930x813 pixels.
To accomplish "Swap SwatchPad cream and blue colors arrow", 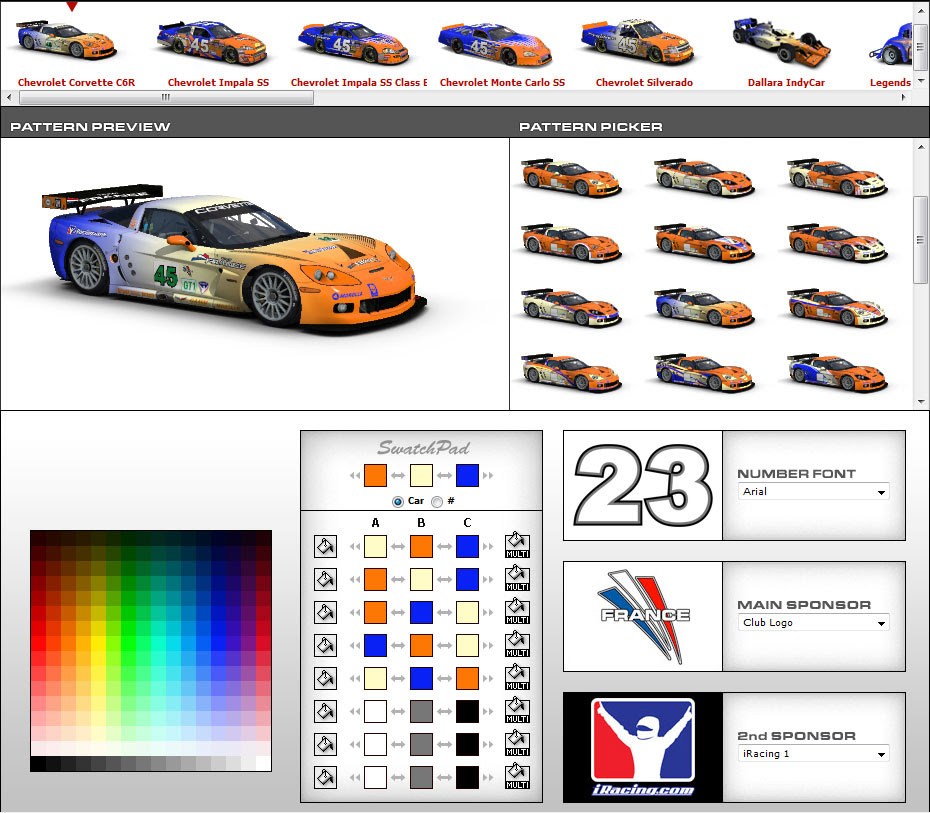I will click(x=444, y=476).
